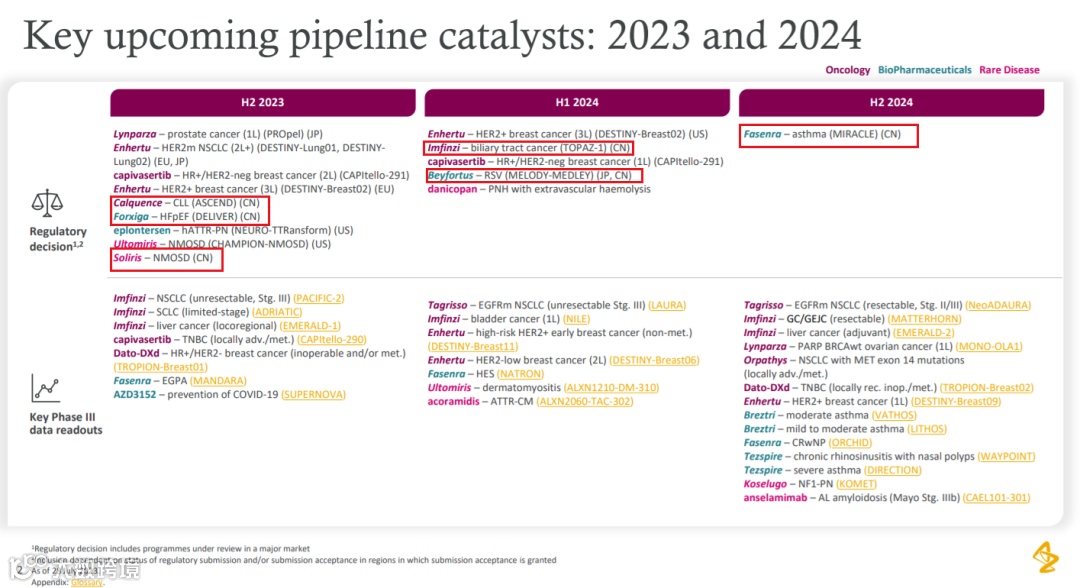Open the EMERALD-2 trial link
This screenshot has height=588, width=1080.
924,333
